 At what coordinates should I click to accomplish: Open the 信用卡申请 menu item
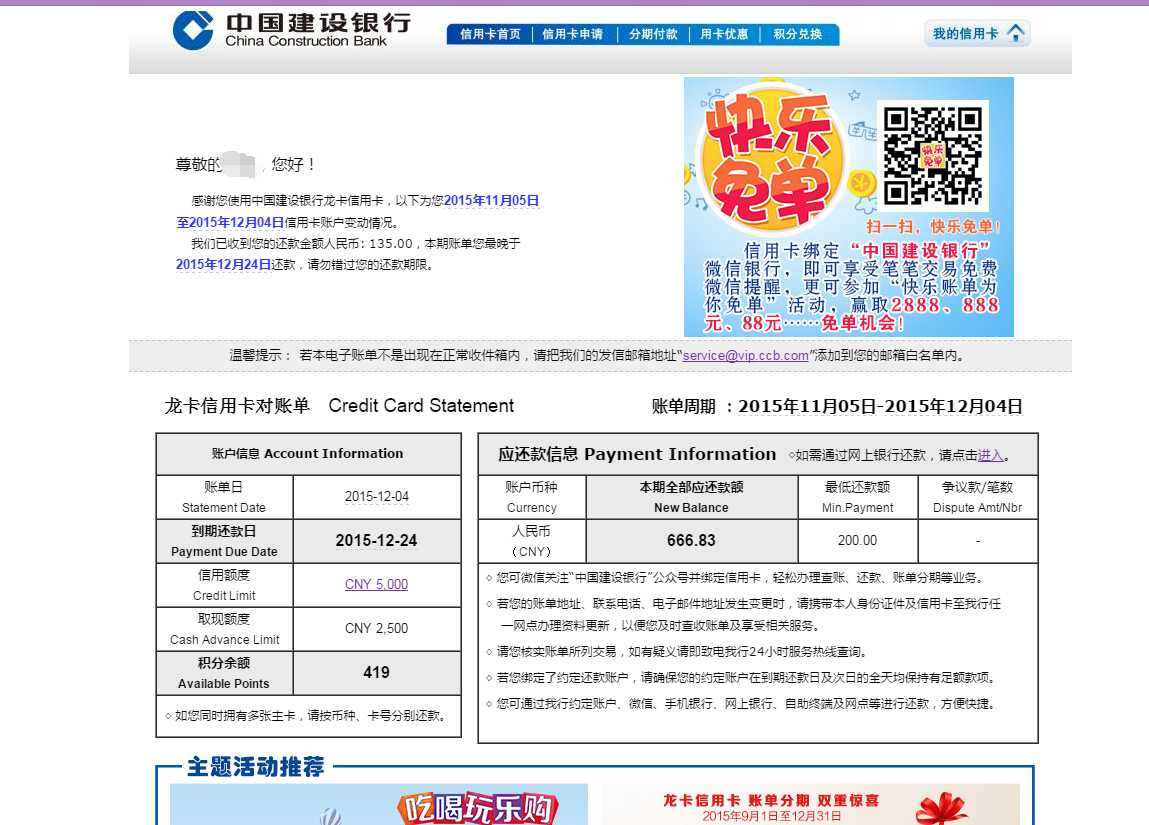coord(572,34)
